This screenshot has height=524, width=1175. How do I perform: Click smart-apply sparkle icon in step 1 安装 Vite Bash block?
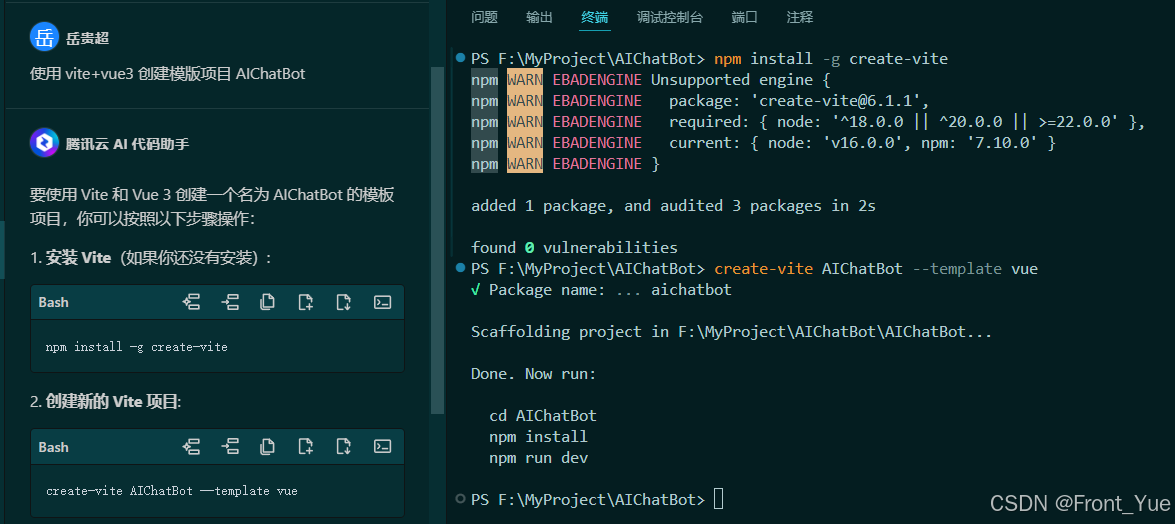click(x=191, y=302)
